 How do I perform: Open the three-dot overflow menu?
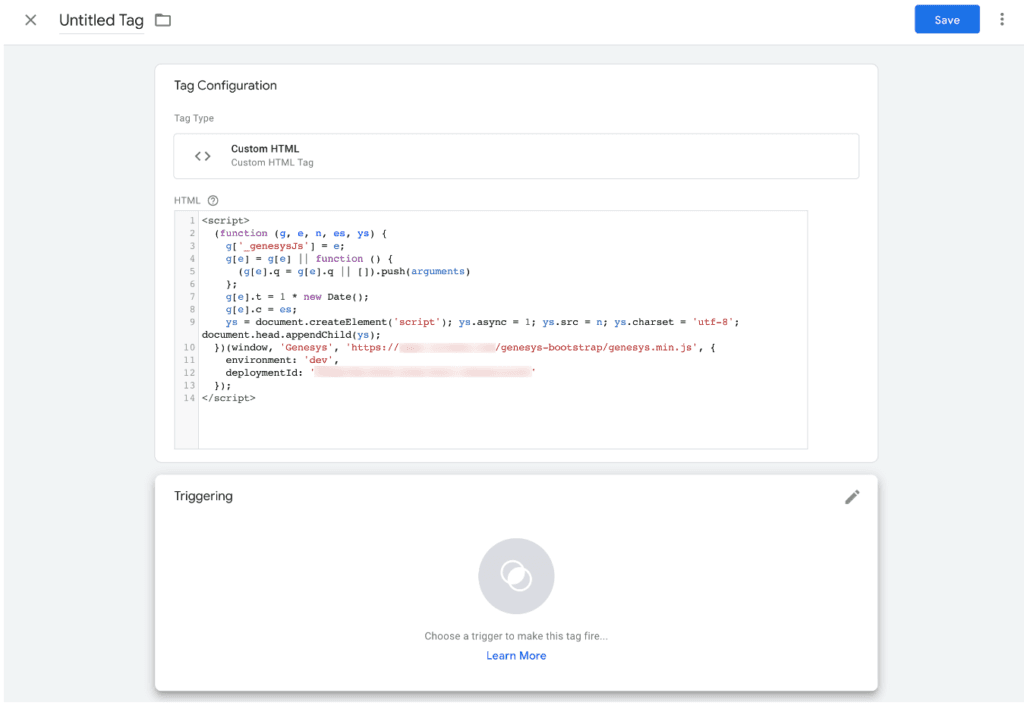pyautogui.click(x=1002, y=19)
